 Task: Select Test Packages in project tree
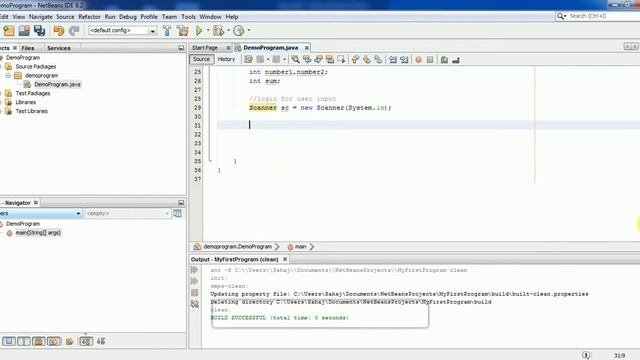[x=33, y=93]
